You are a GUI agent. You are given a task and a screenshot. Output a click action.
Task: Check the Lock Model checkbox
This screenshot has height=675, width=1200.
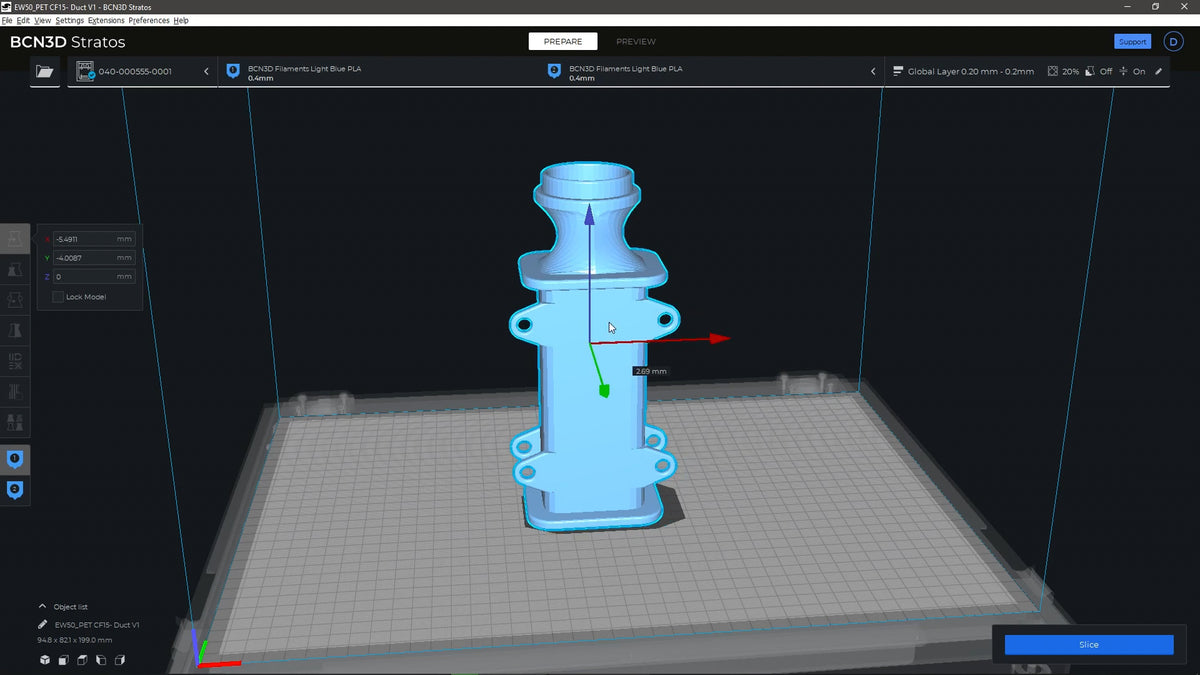pyautogui.click(x=58, y=296)
